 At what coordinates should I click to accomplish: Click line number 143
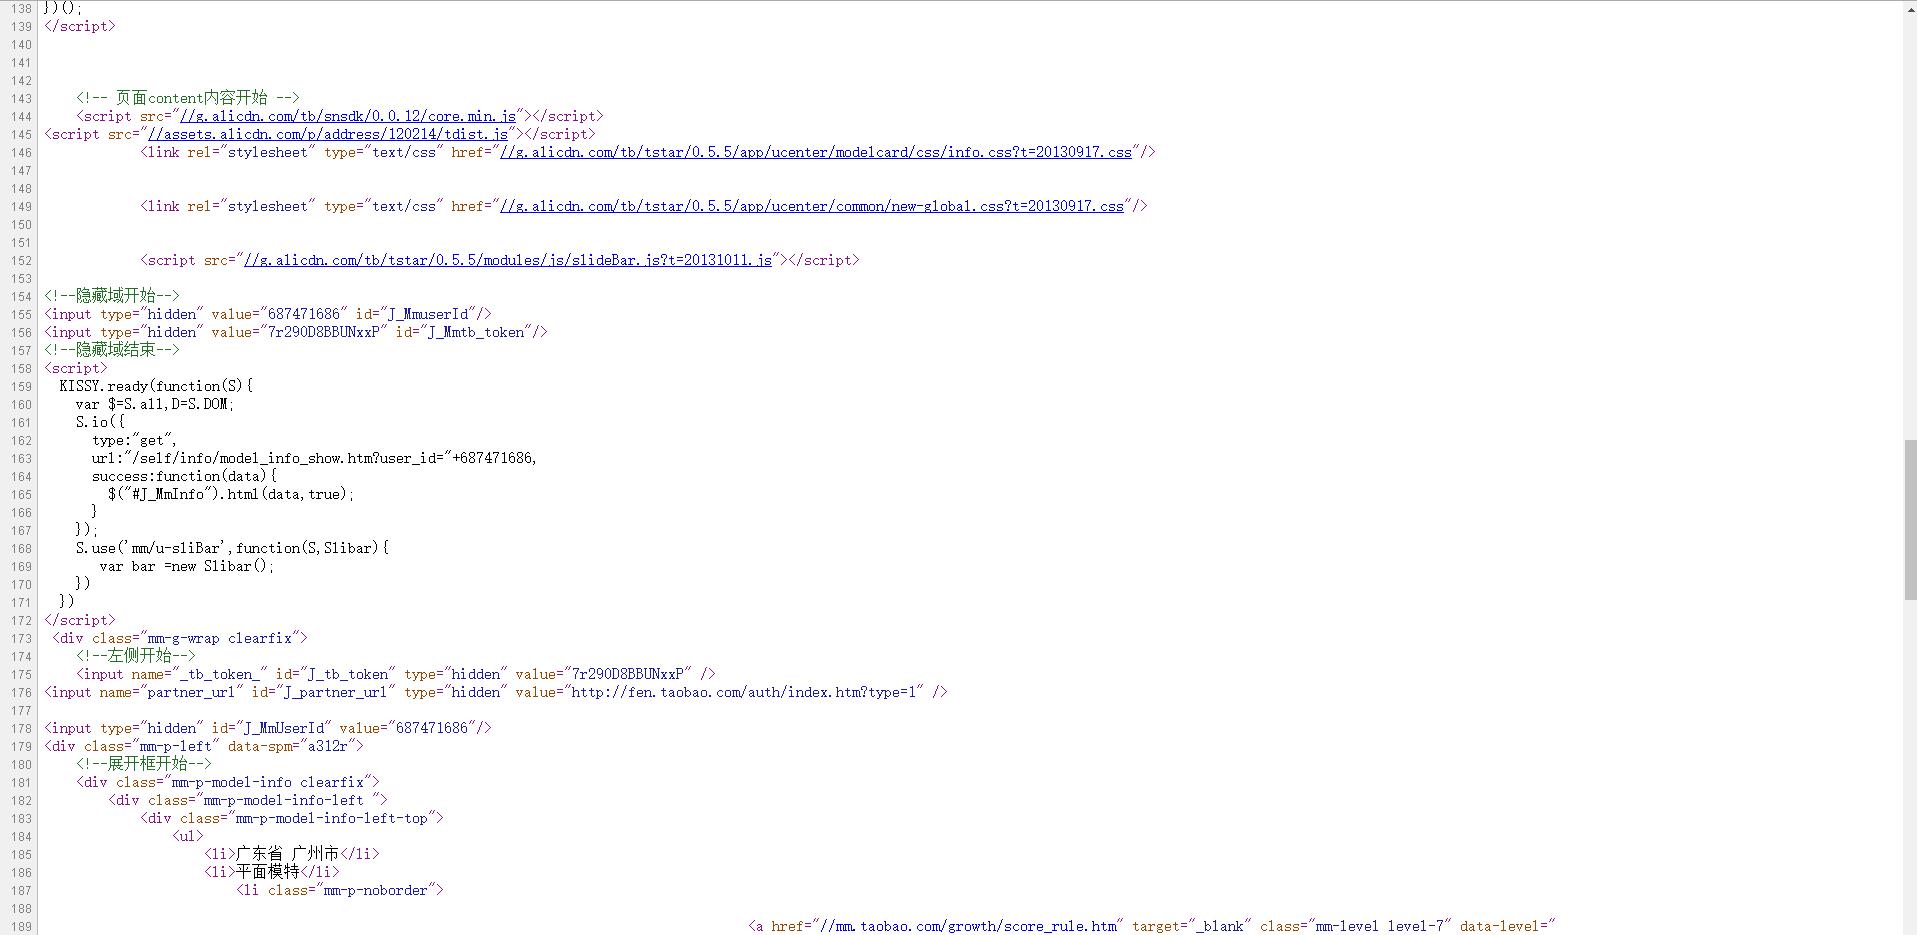click(x=21, y=98)
